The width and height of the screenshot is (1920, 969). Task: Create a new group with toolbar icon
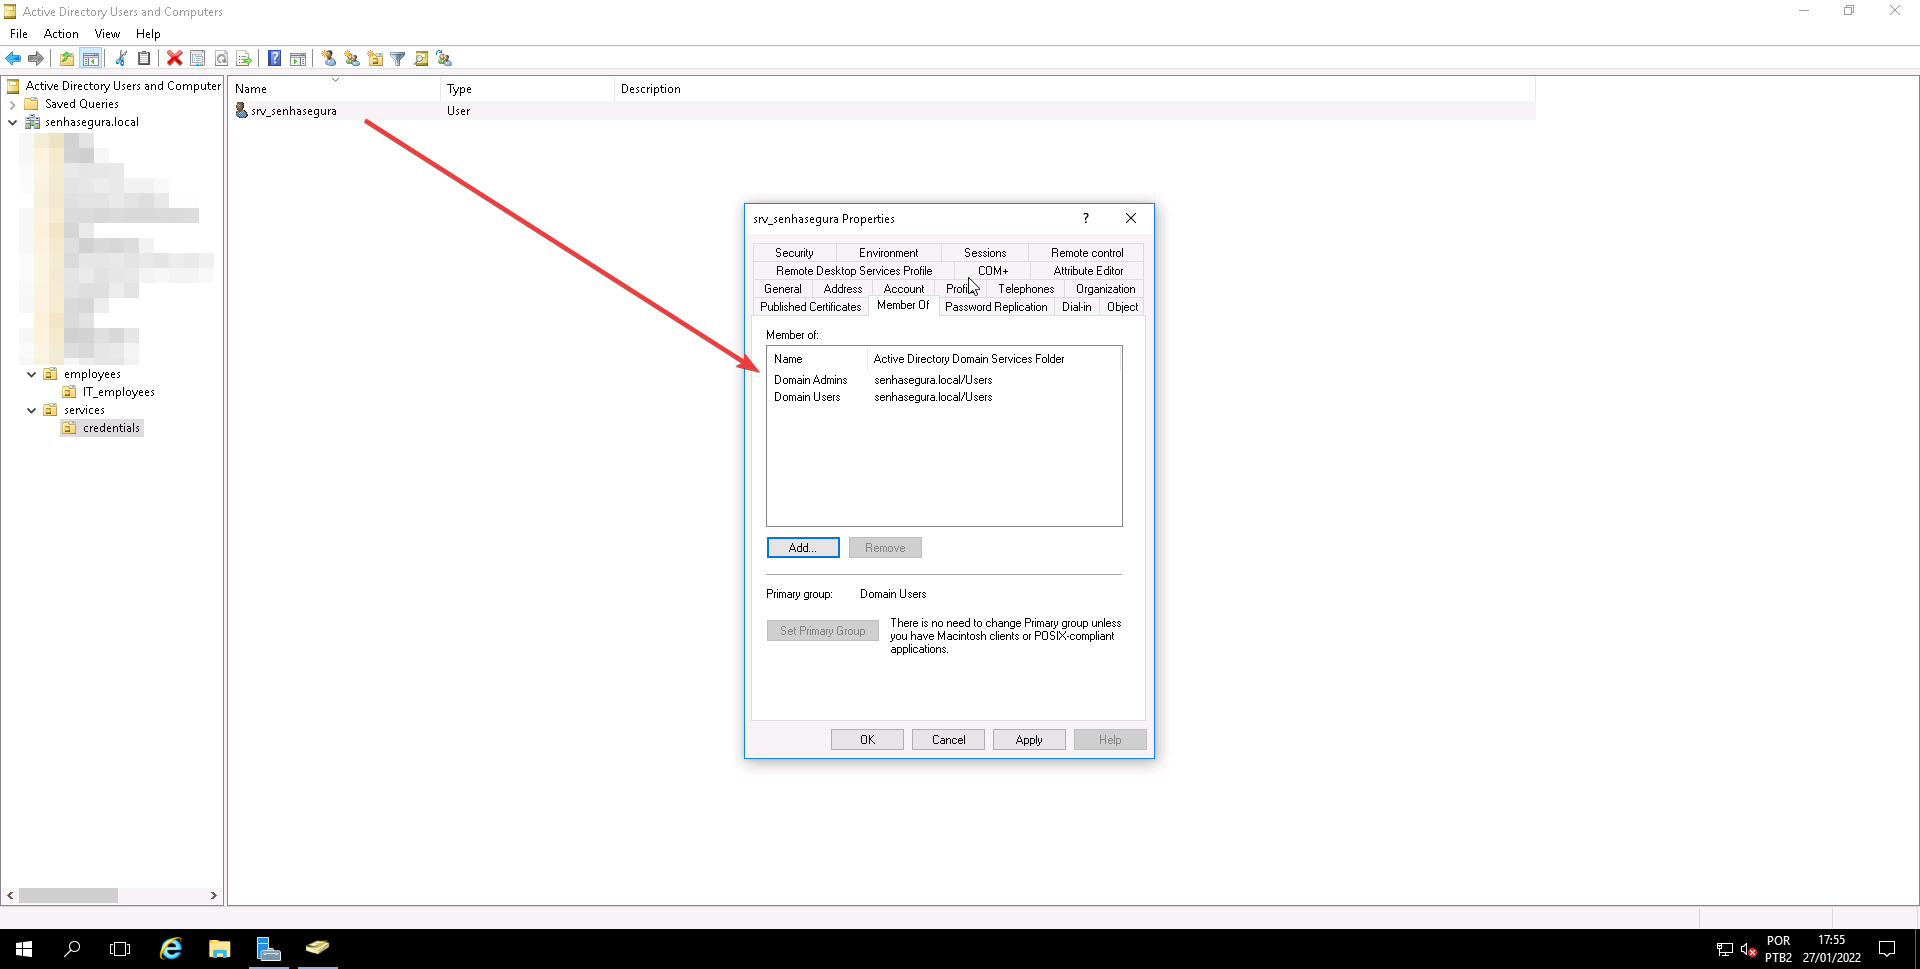point(352,59)
